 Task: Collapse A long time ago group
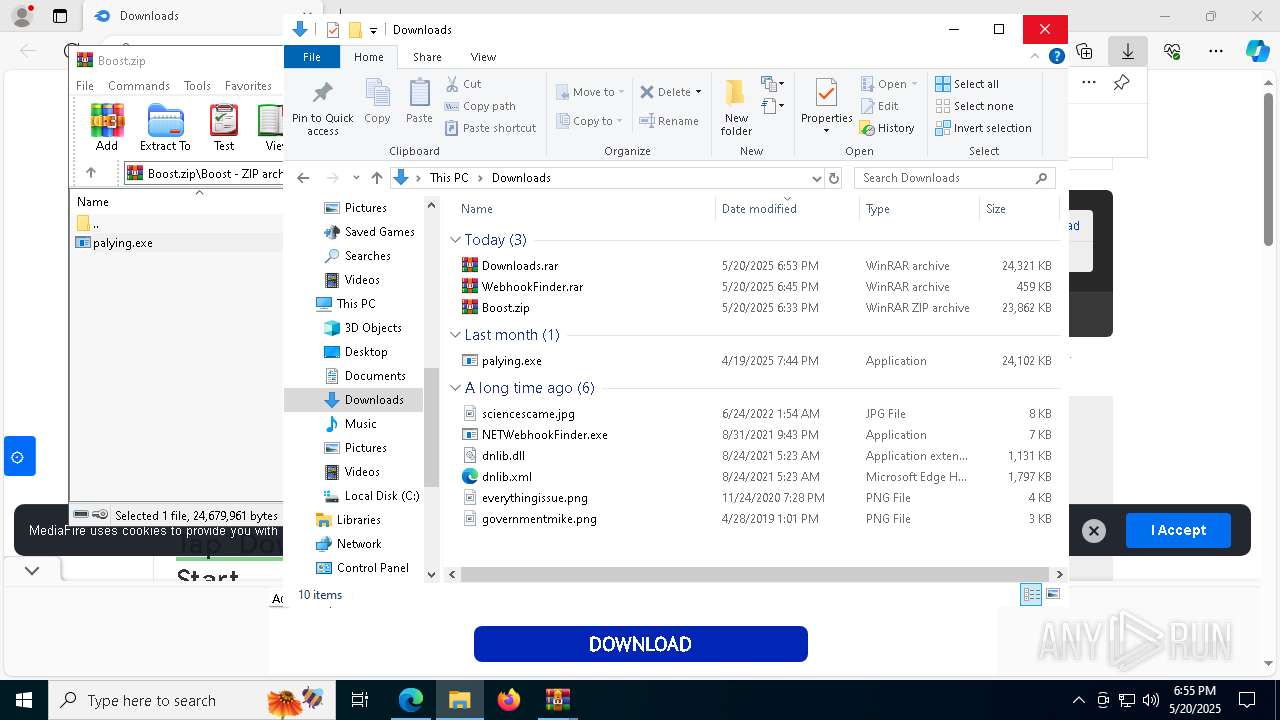455,388
